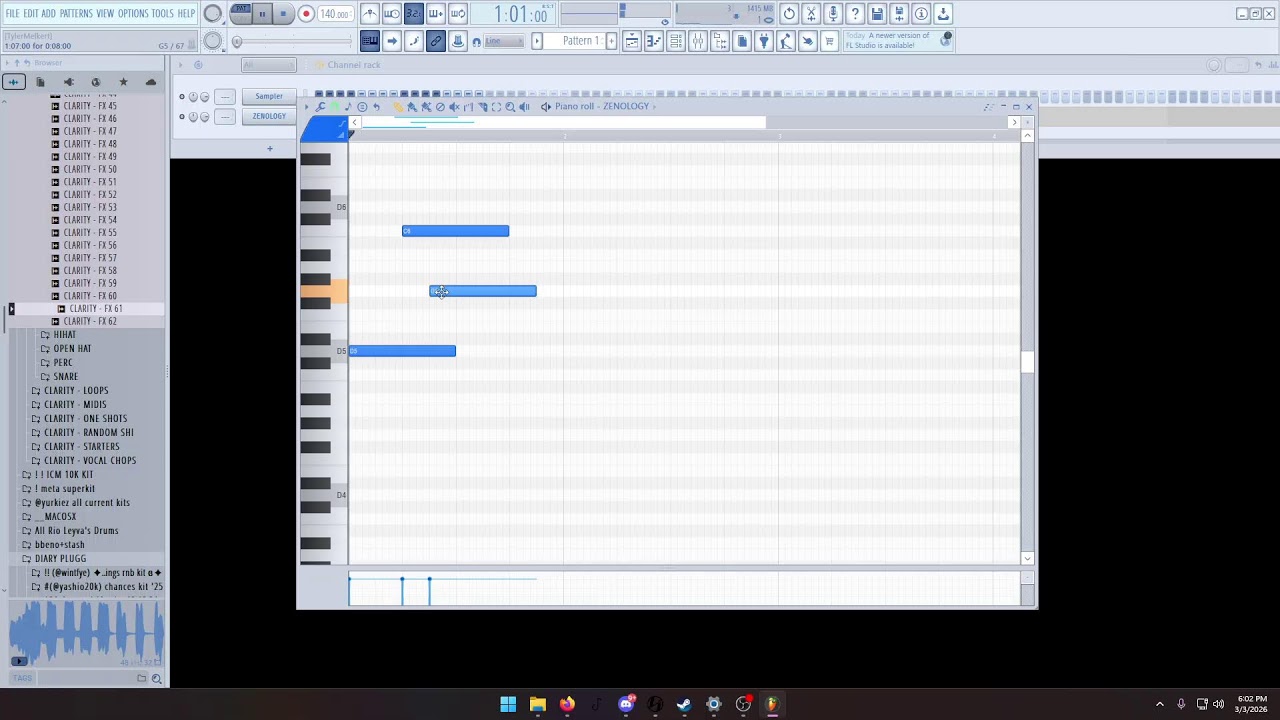The width and height of the screenshot is (1280, 720).
Task: Open the TOOLS menu
Action: 162,13
